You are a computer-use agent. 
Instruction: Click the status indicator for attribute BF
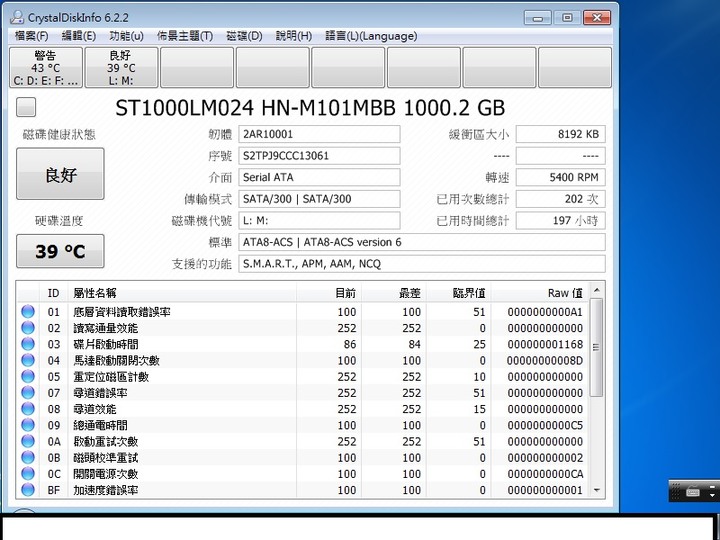(x=28, y=490)
